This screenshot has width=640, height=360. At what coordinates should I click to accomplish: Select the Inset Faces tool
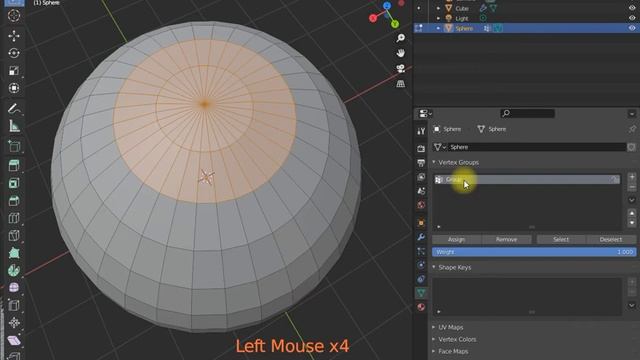(14, 183)
